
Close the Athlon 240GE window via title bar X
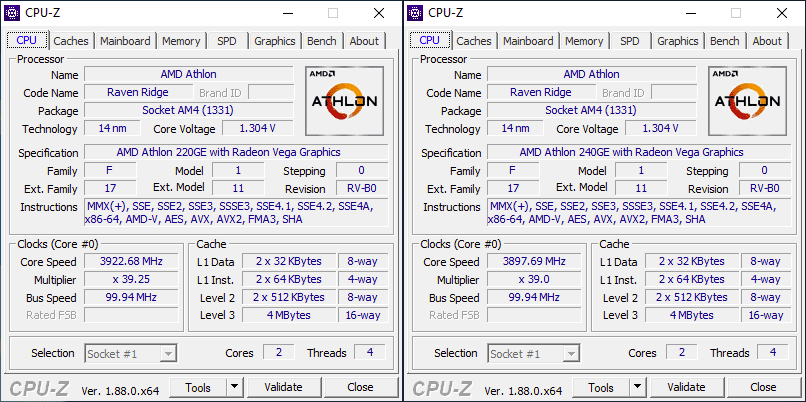[x=782, y=13]
